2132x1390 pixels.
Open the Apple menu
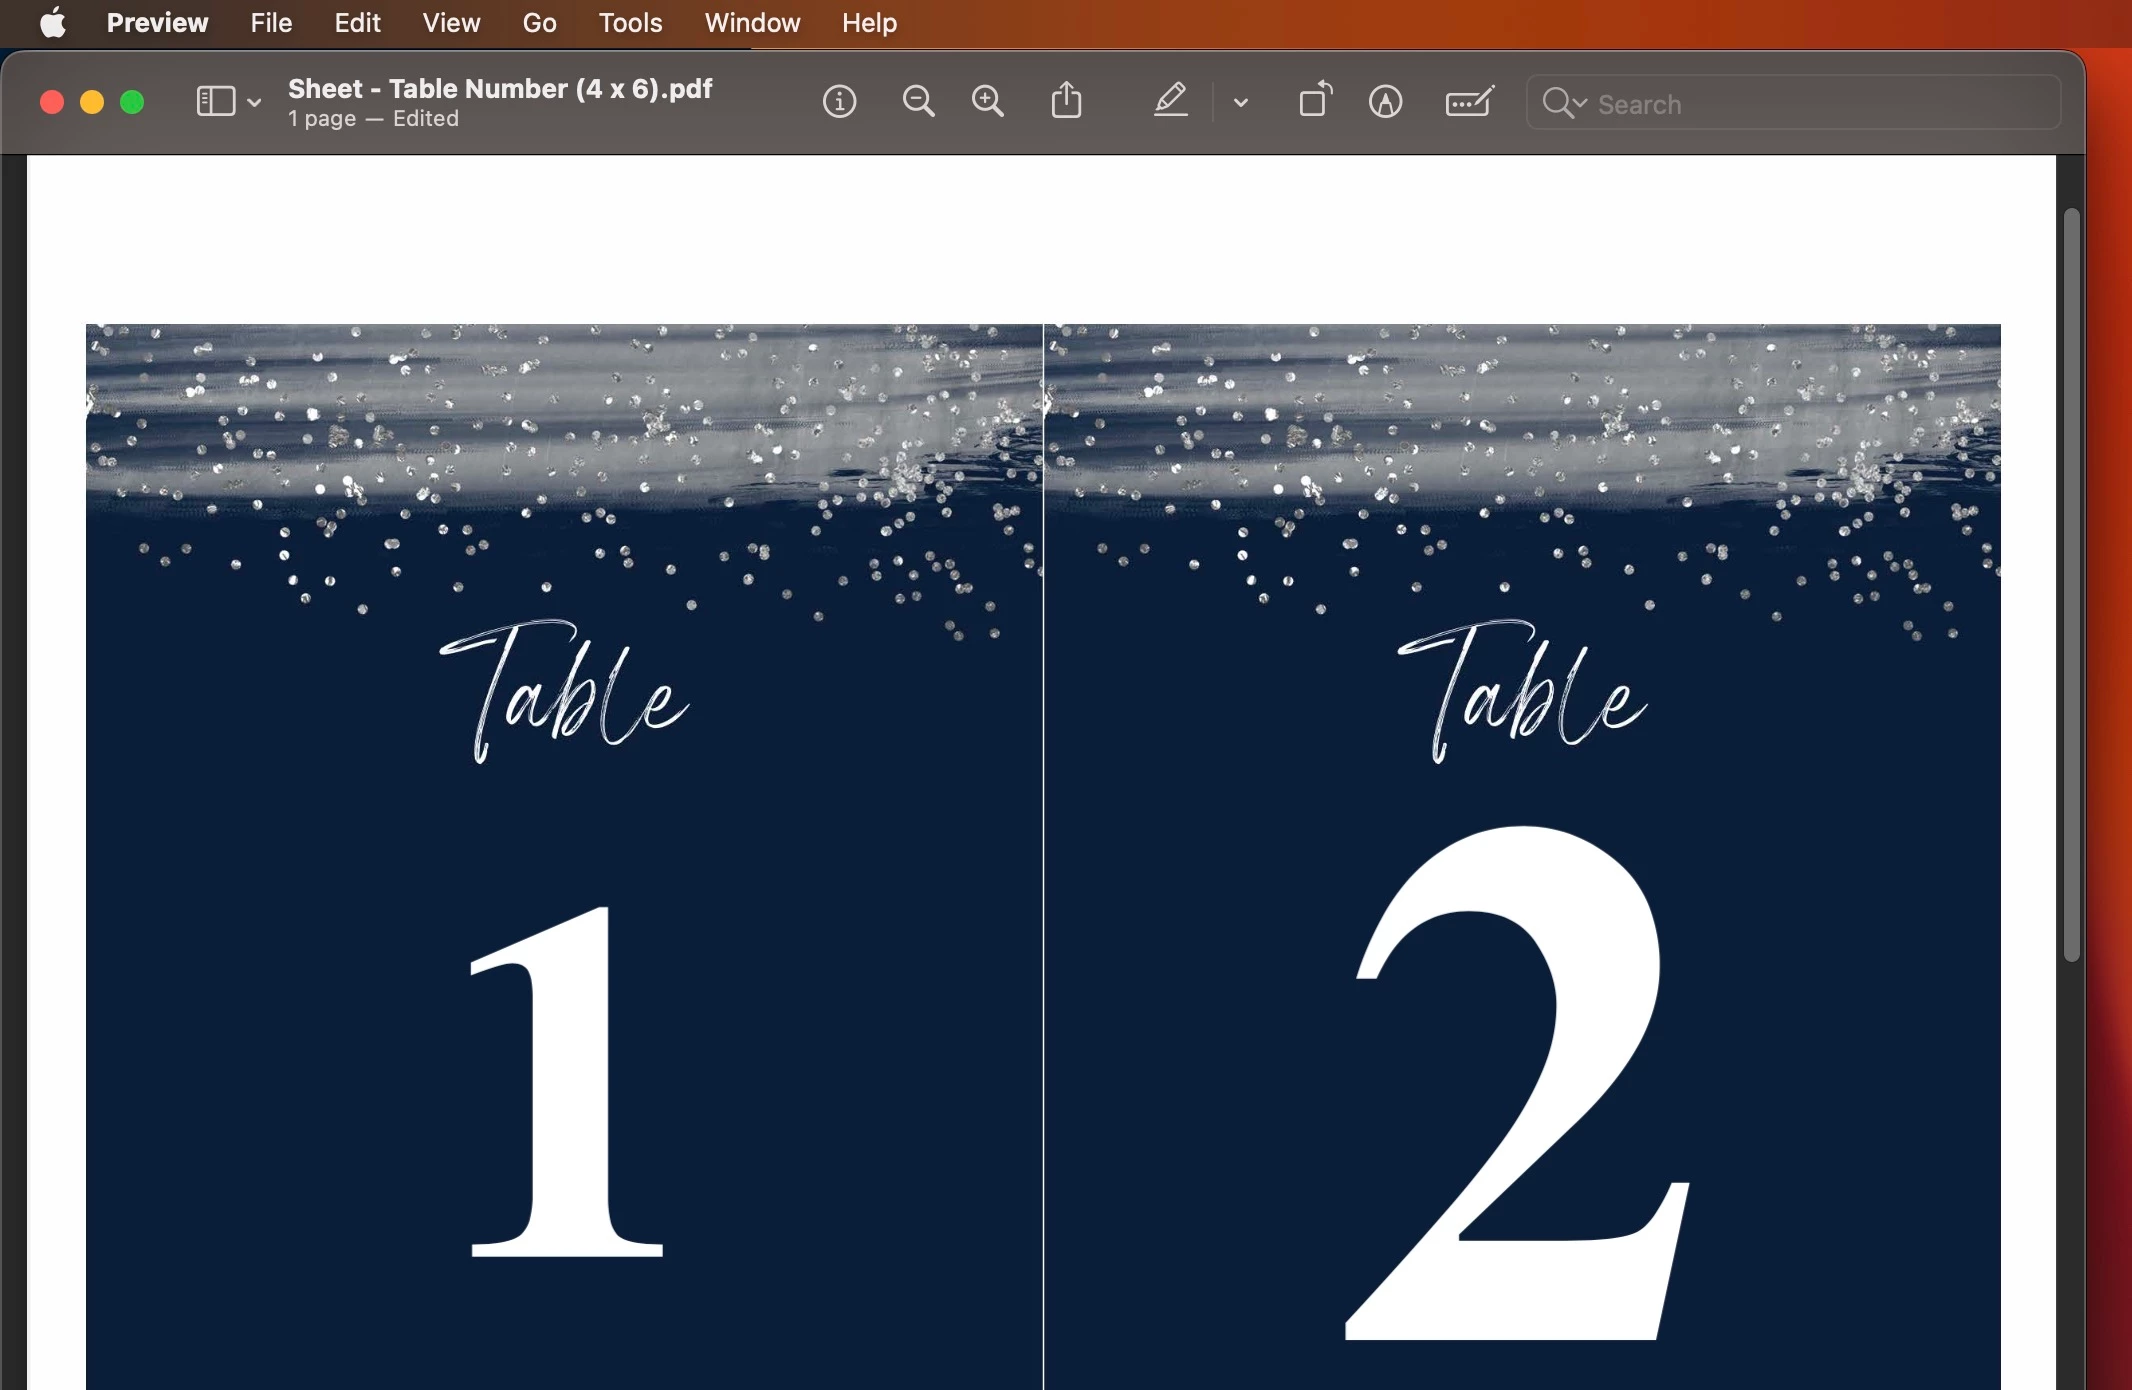53,22
